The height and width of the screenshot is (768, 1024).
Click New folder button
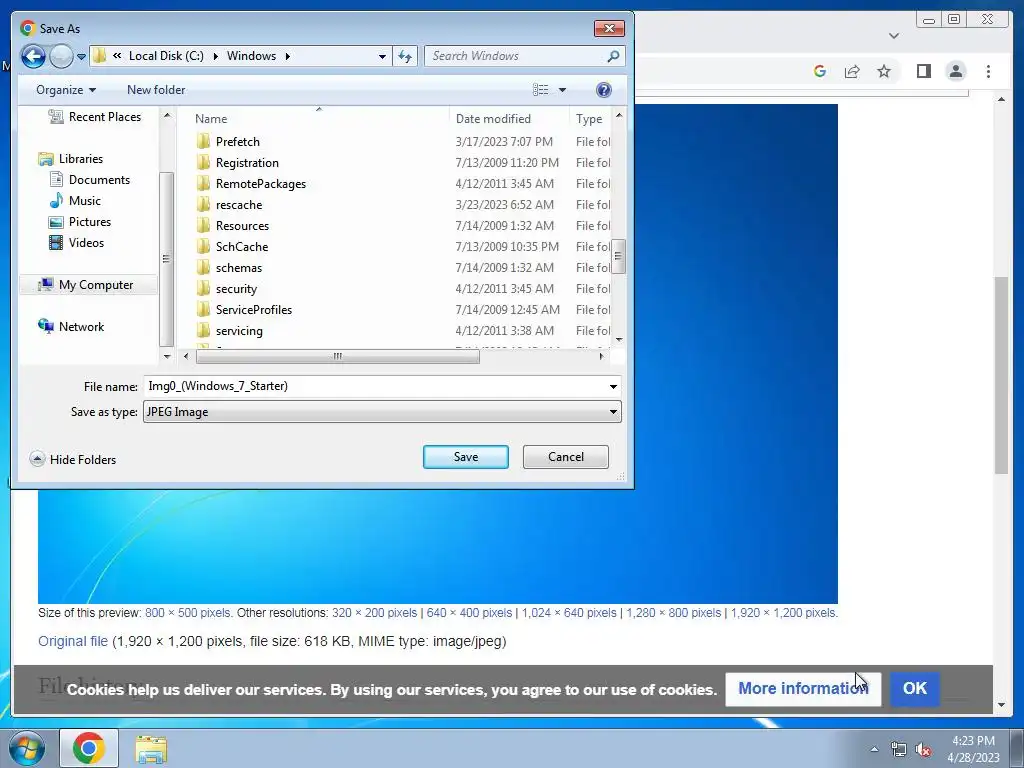[x=155, y=90]
